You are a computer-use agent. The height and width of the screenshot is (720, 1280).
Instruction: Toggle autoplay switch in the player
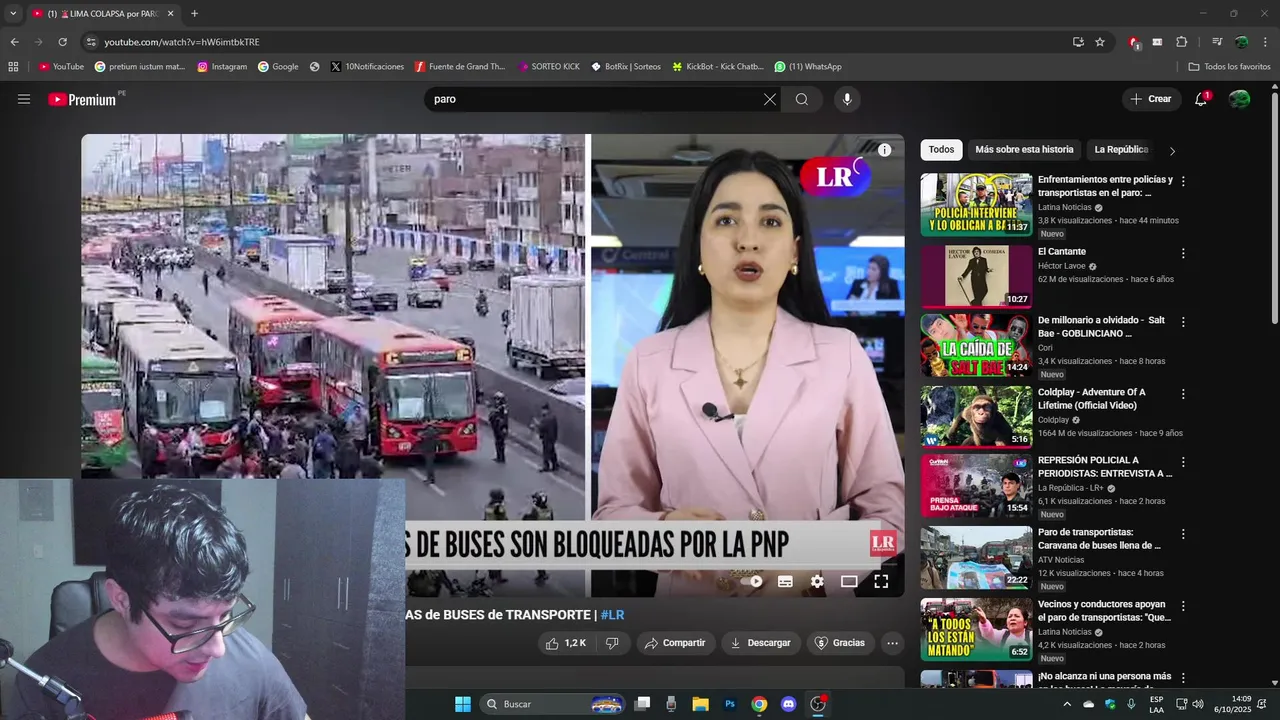click(x=755, y=581)
